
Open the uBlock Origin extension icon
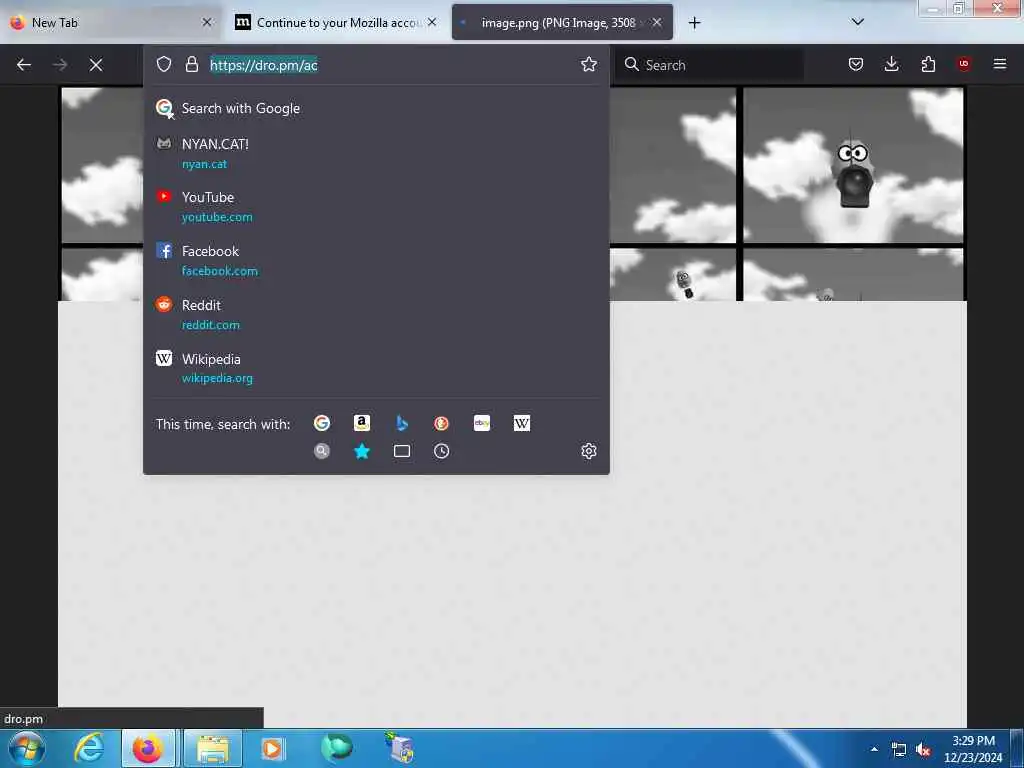(964, 64)
